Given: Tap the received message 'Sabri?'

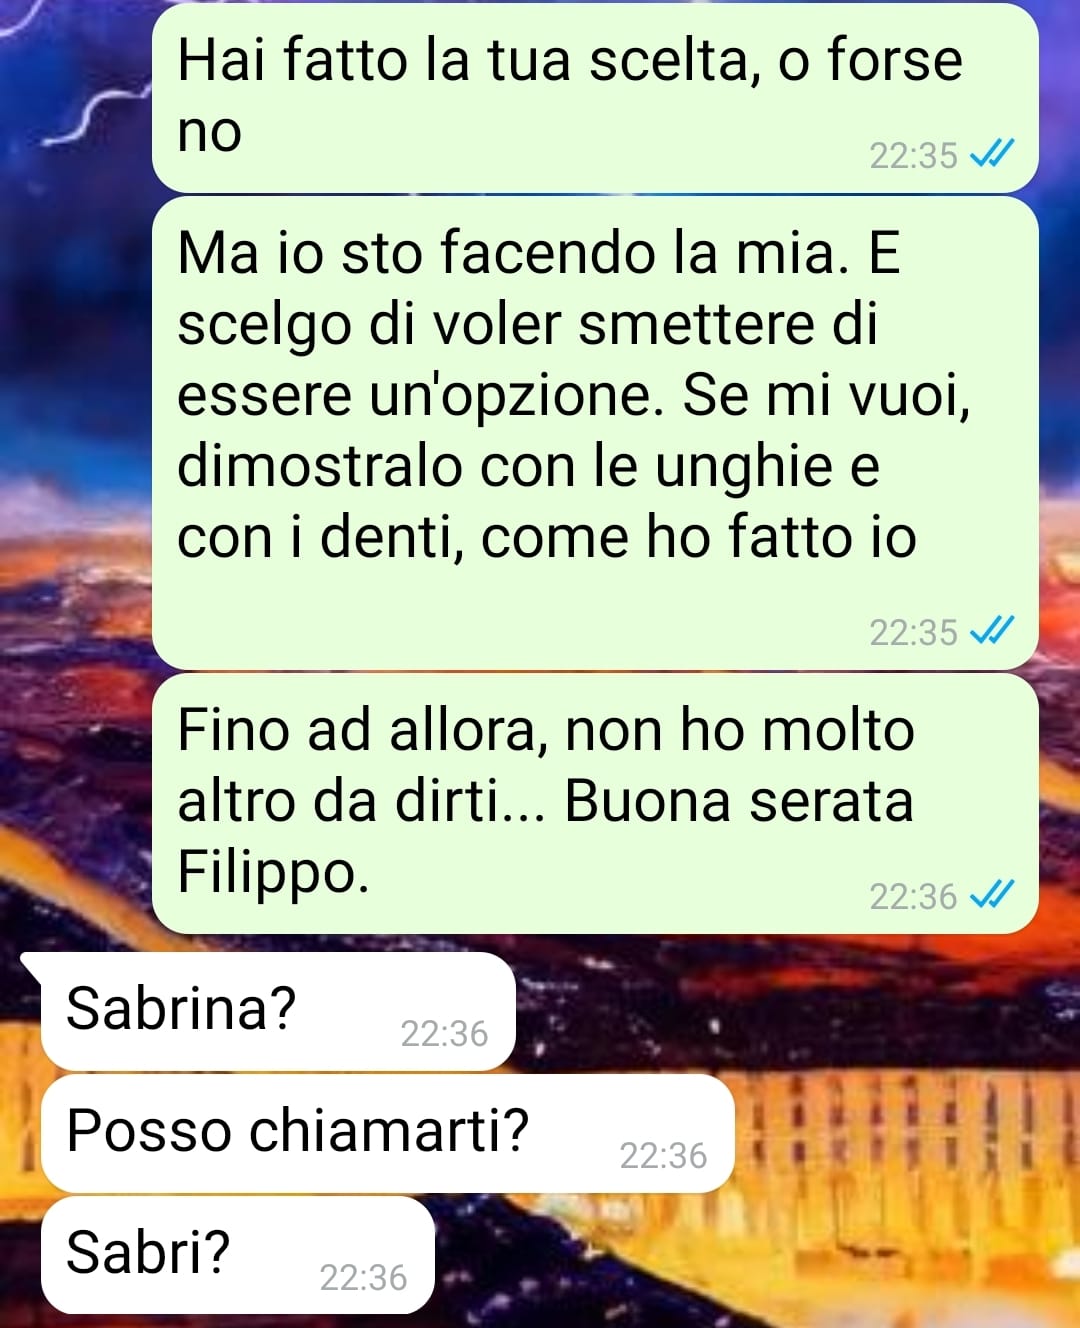Looking at the screenshot, I should (238, 1255).
